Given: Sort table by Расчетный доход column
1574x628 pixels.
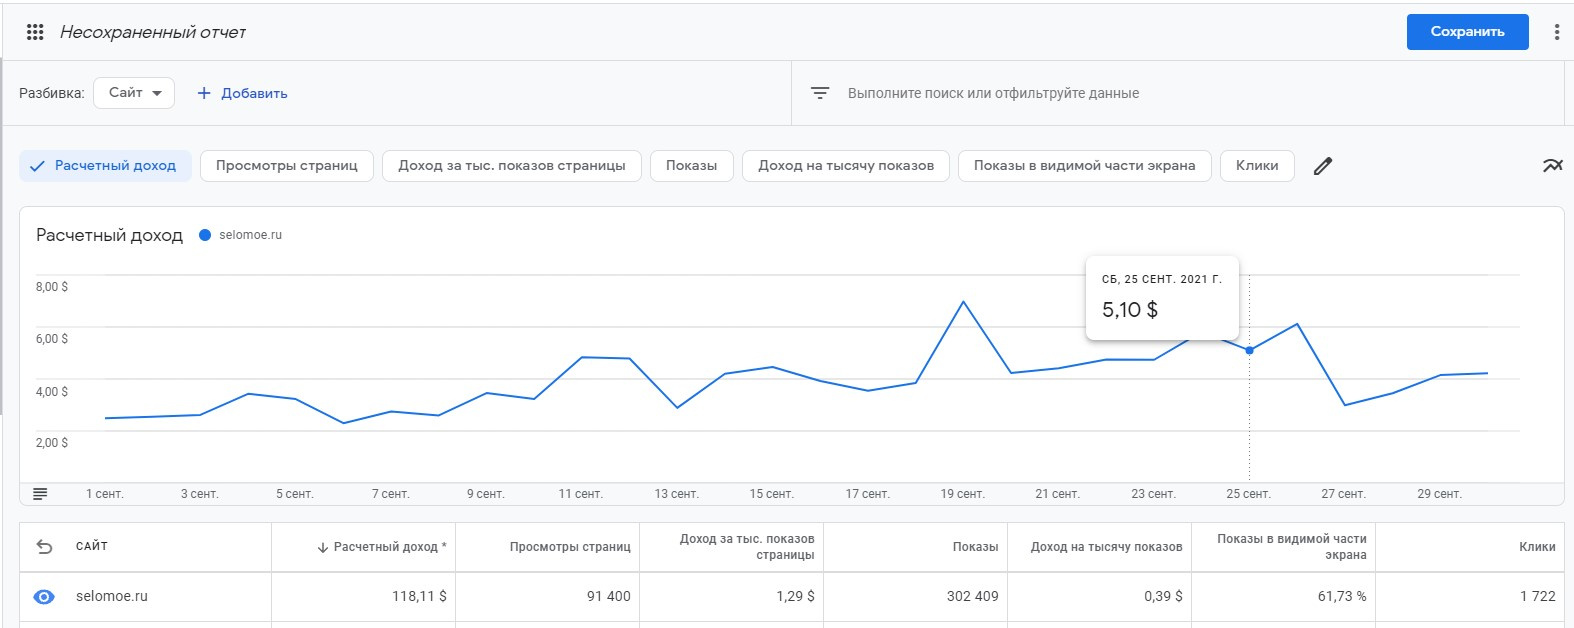Looking at the screenshot, I should (384, 547).
